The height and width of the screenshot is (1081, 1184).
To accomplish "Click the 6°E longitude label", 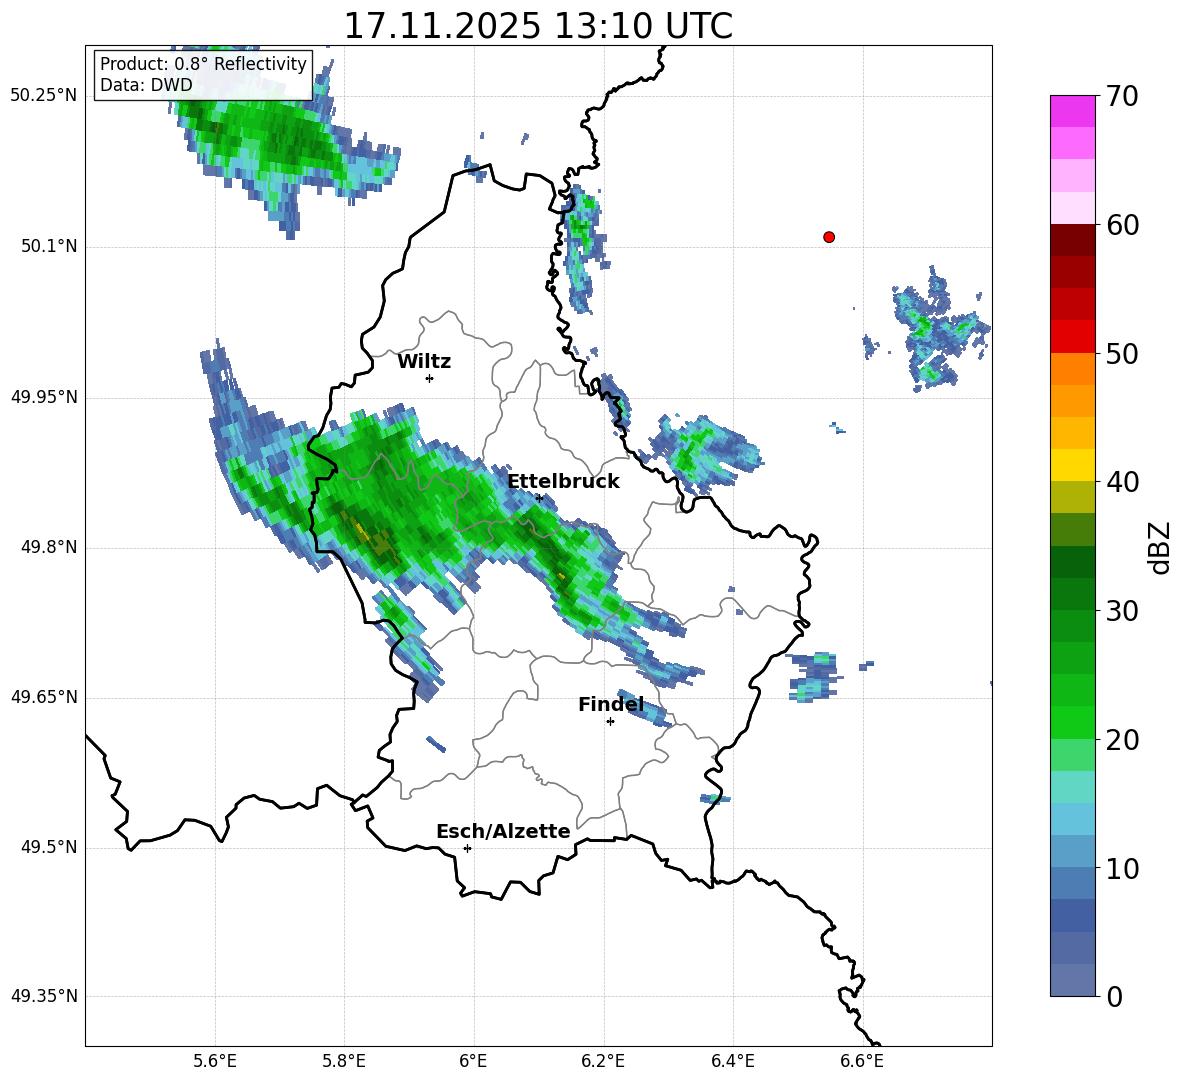I will pos(473,1061).
